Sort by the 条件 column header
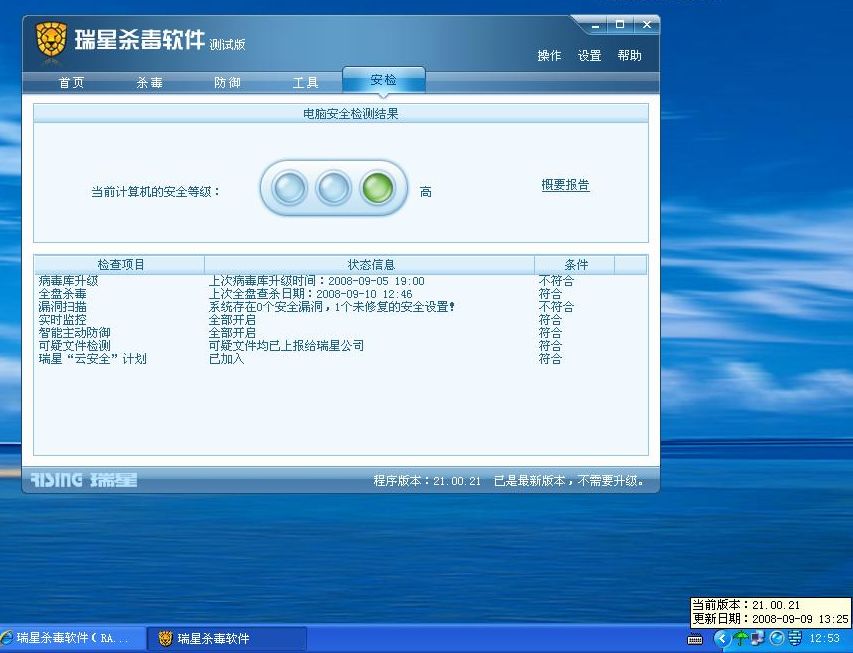 [x=575, y=264]
